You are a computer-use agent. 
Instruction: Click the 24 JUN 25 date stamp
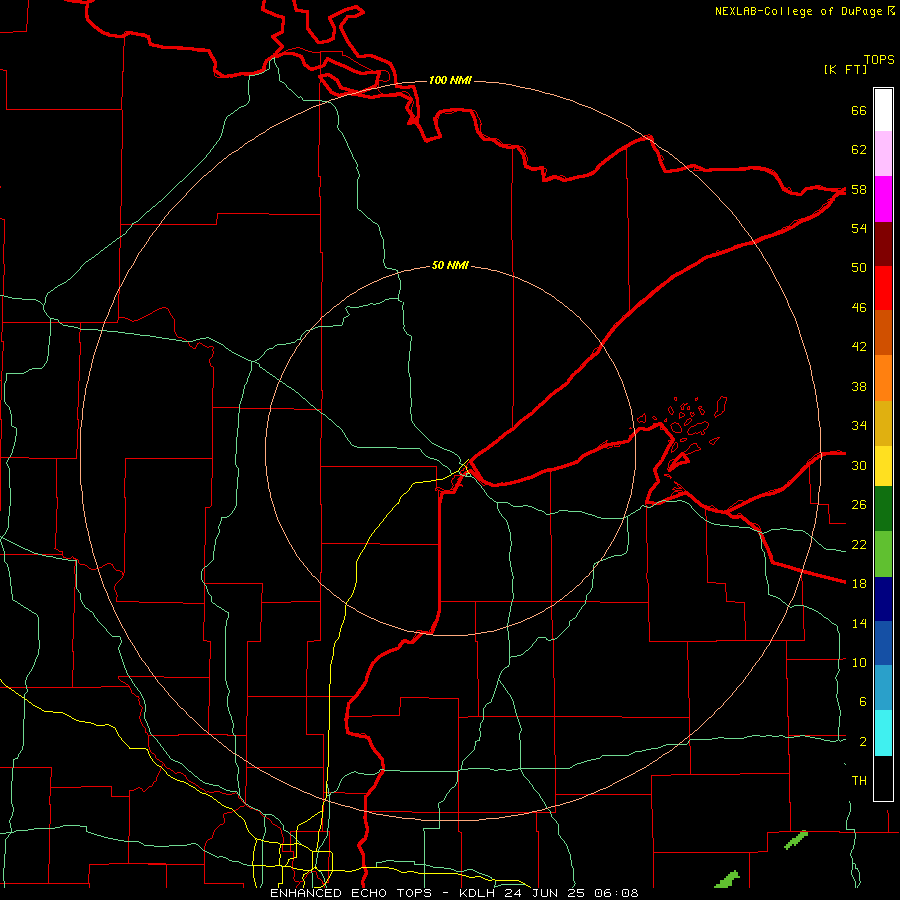pyautogui.click(x=548, y=893)
